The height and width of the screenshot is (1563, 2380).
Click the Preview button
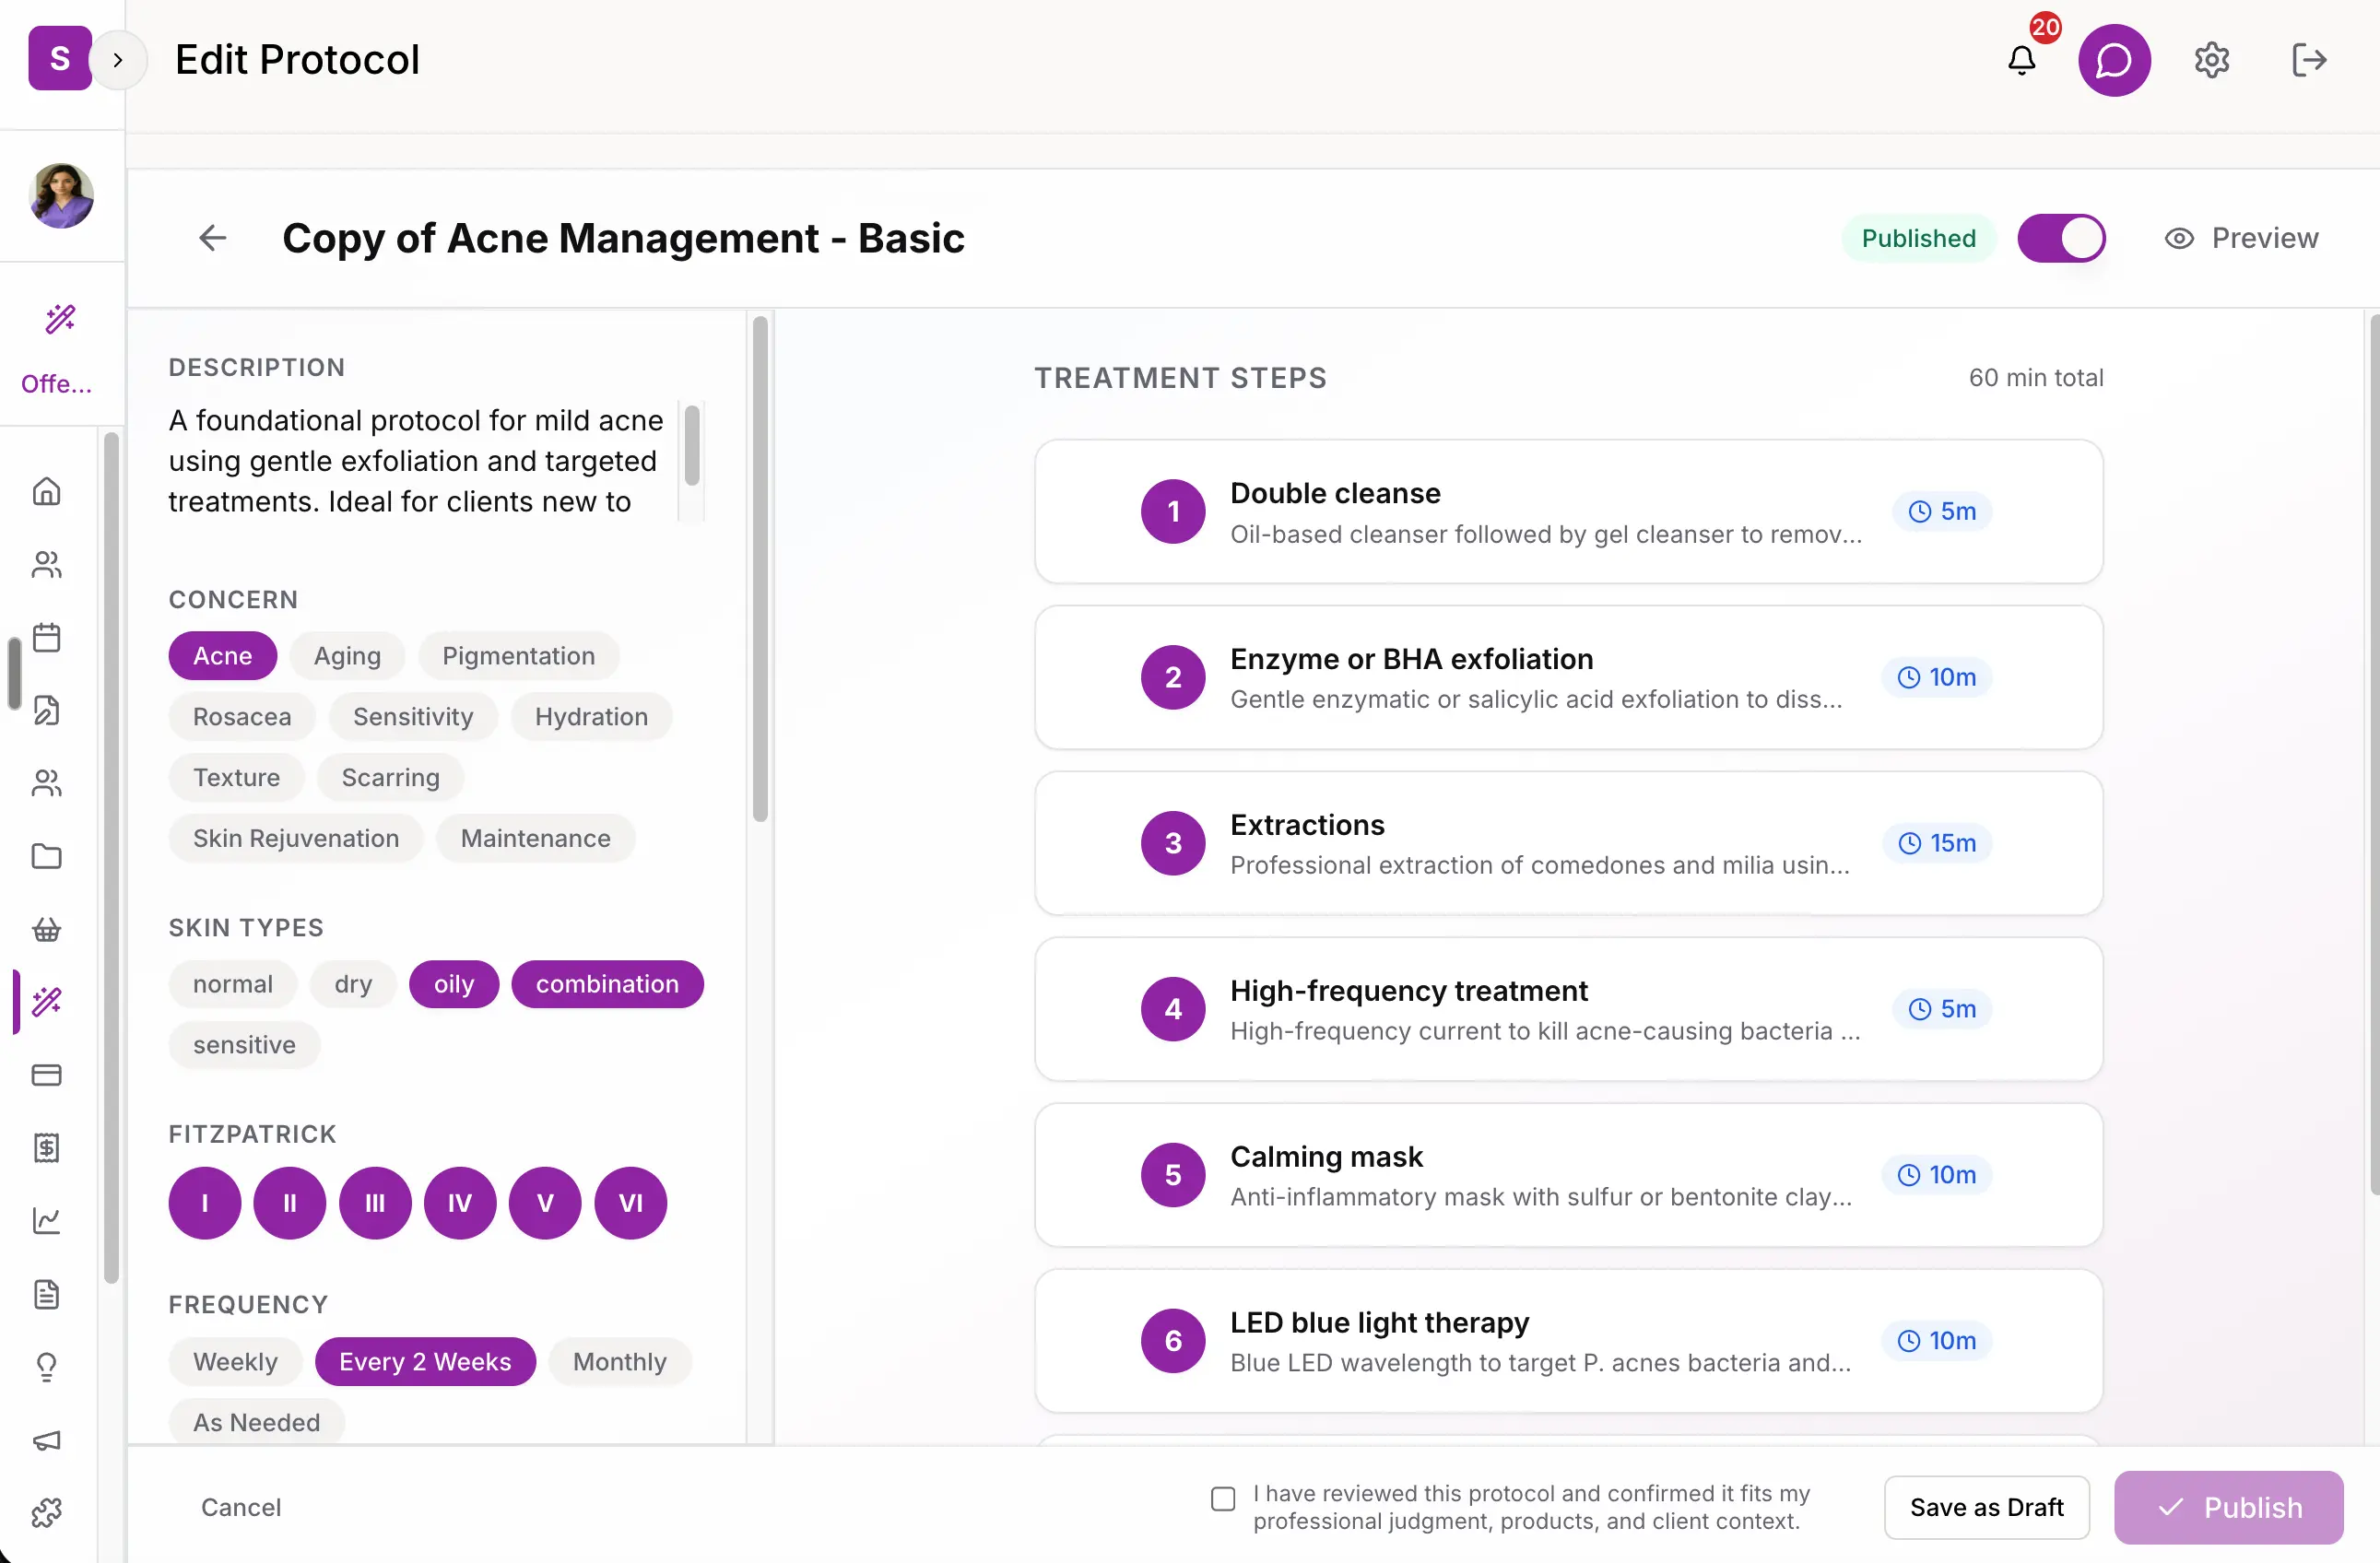tap(2241, 238)
